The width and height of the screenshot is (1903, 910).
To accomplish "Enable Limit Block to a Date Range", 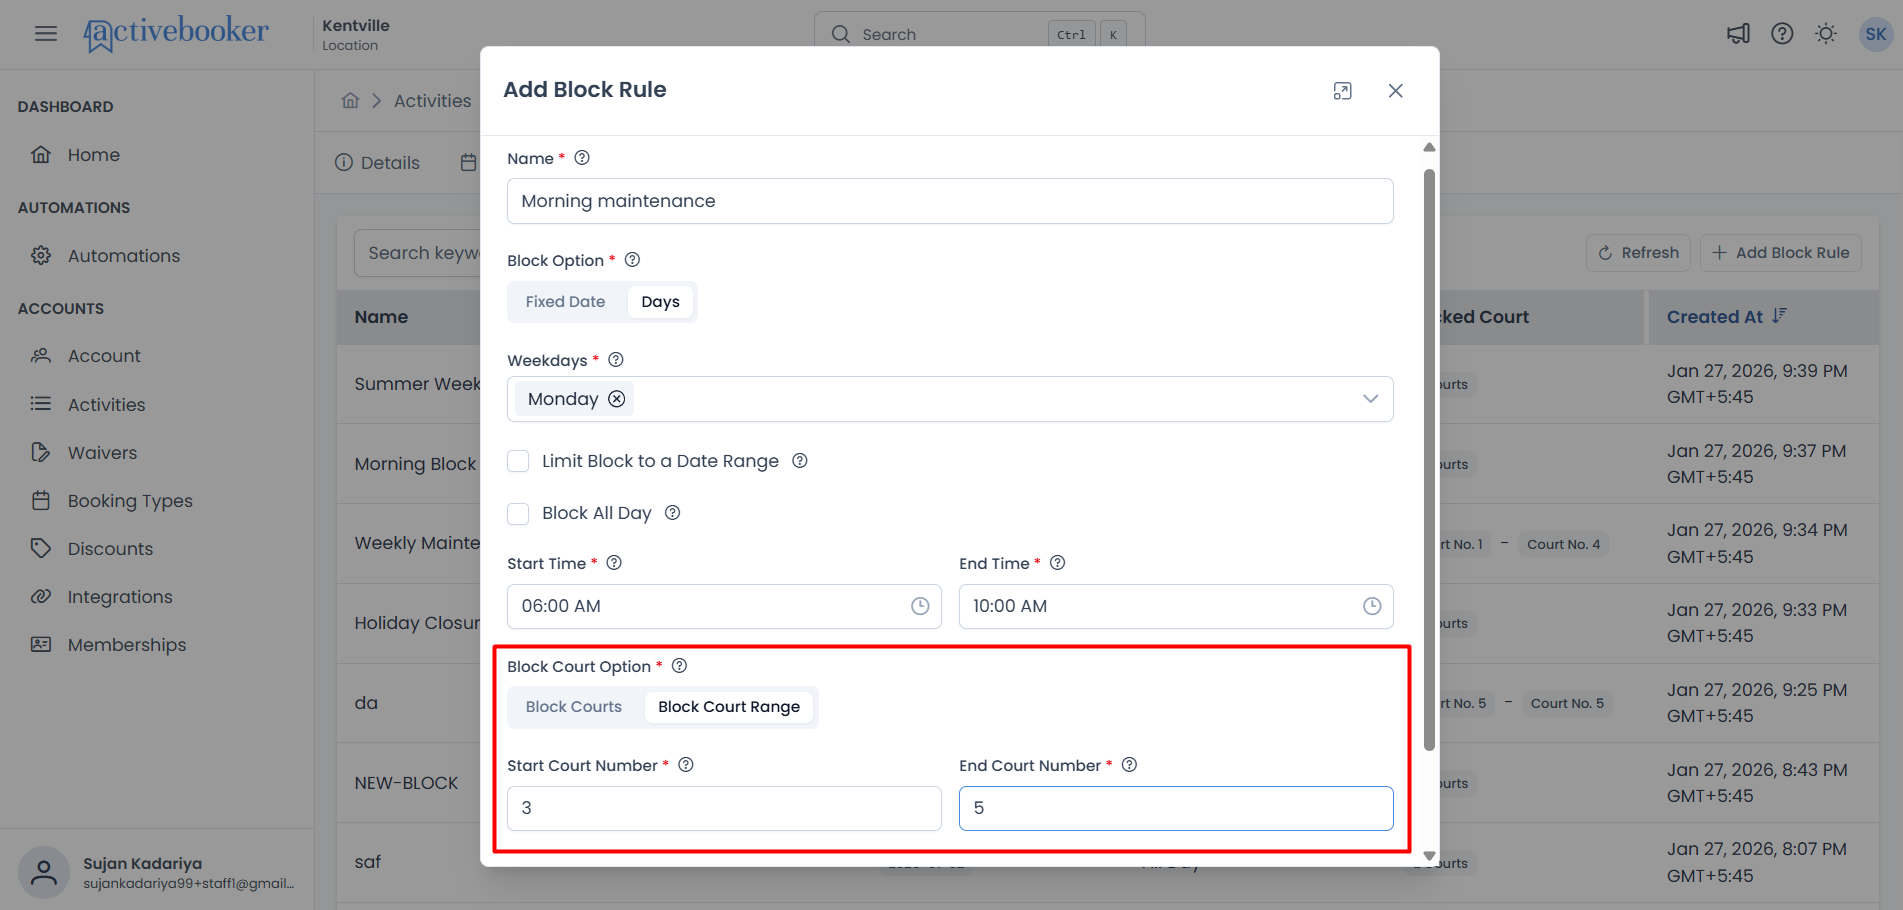I will coord(518,461).
